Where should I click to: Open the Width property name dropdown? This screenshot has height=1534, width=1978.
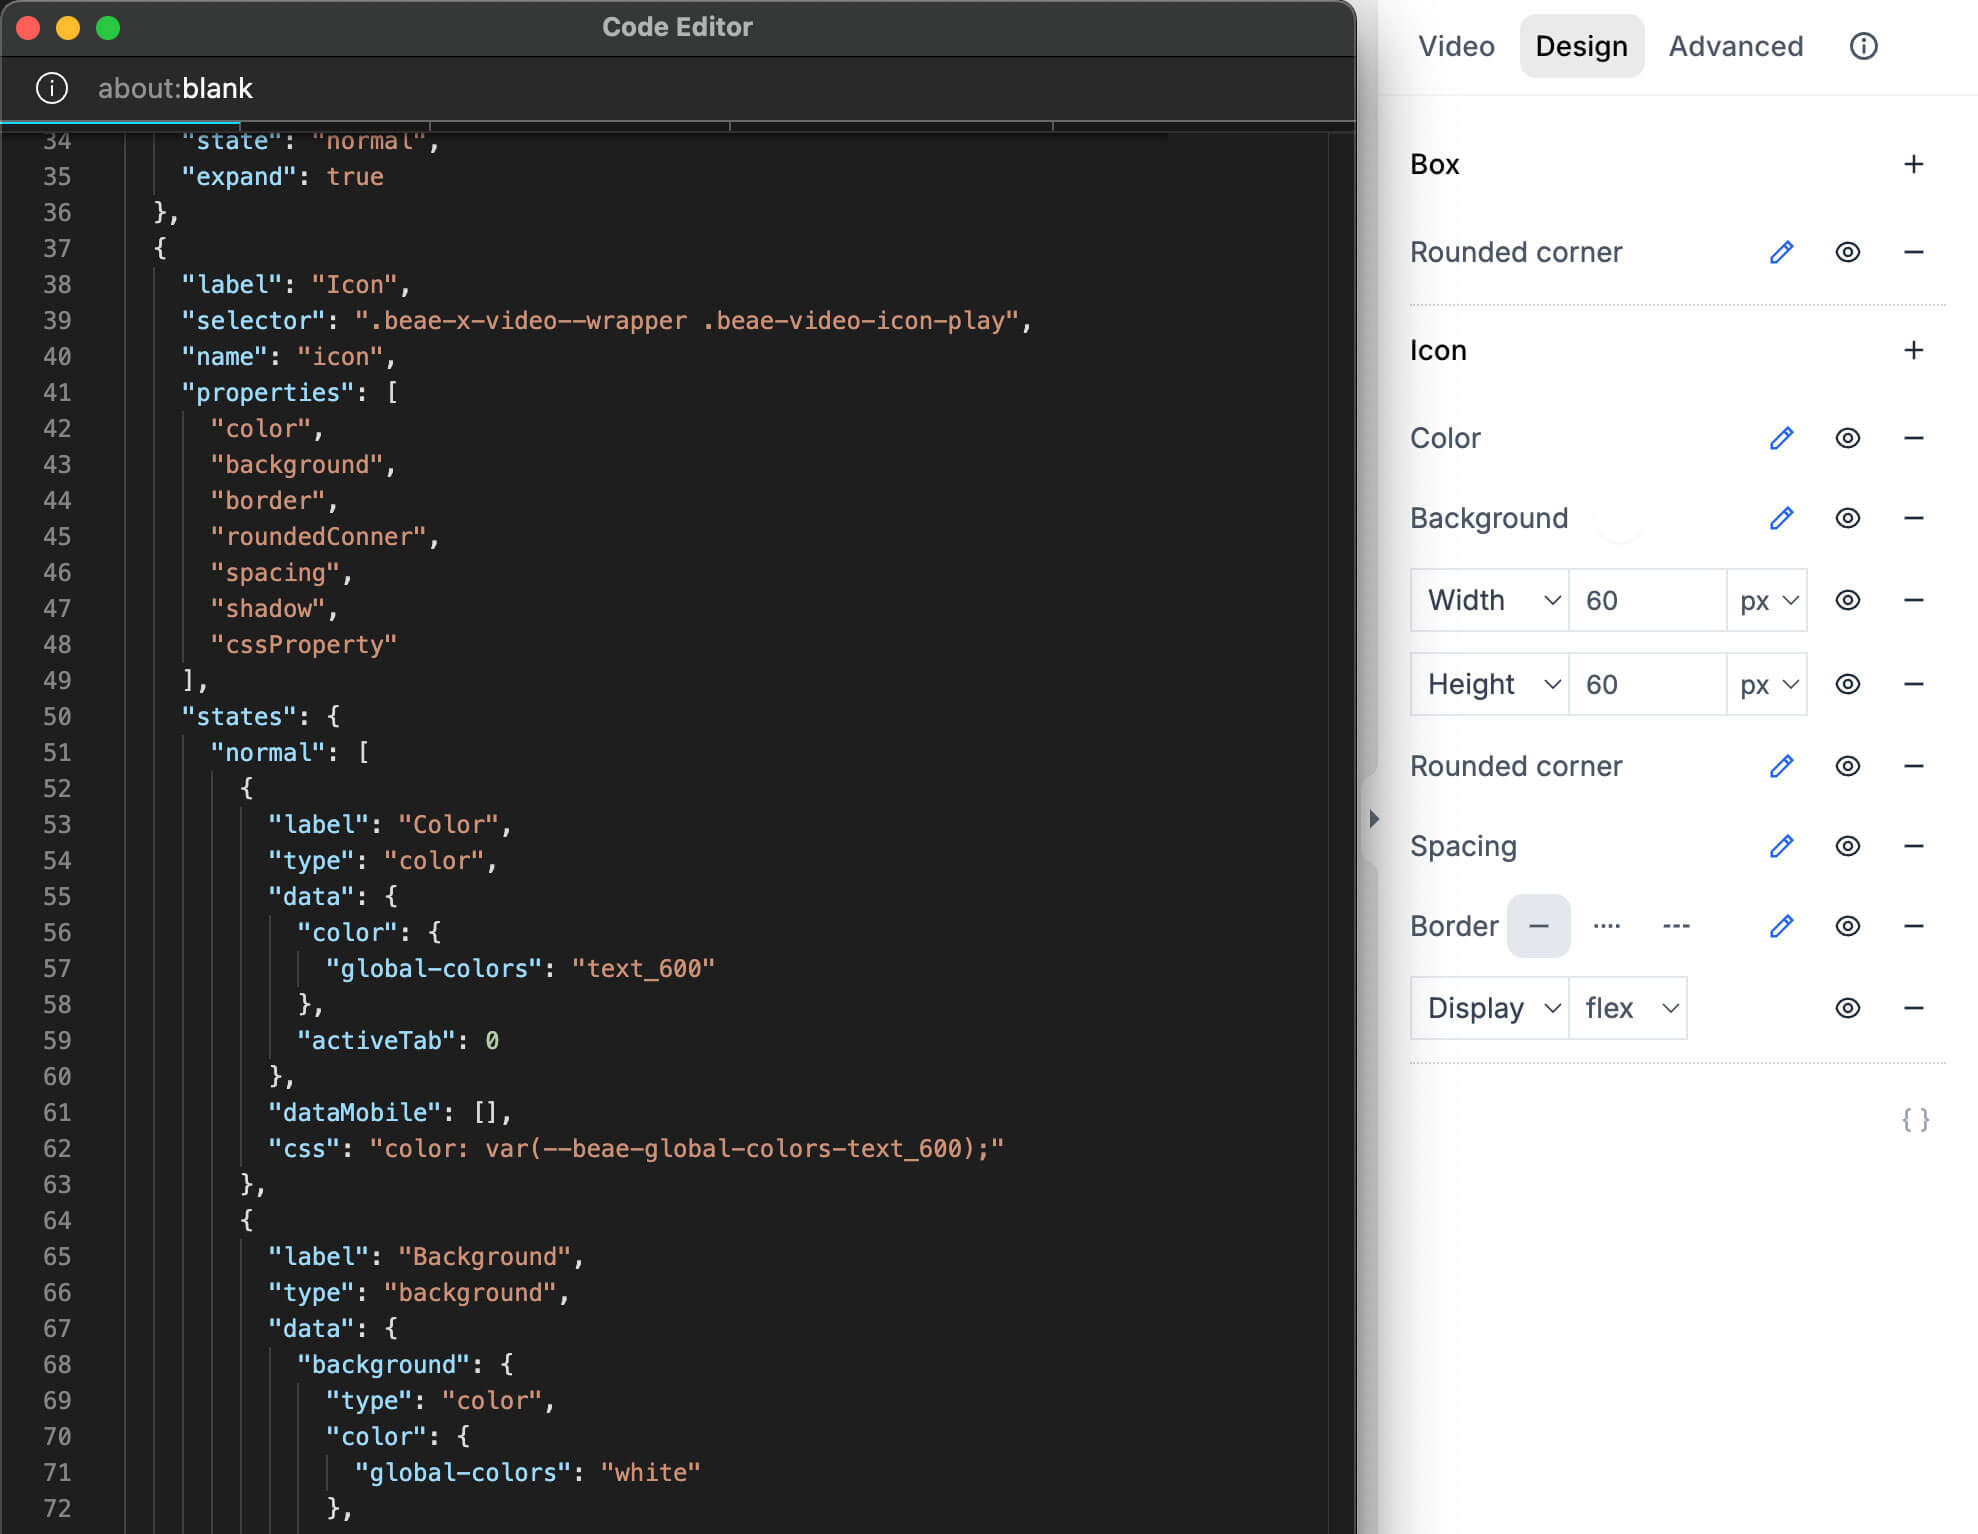pyautogui.click(x=1491, y=600)
